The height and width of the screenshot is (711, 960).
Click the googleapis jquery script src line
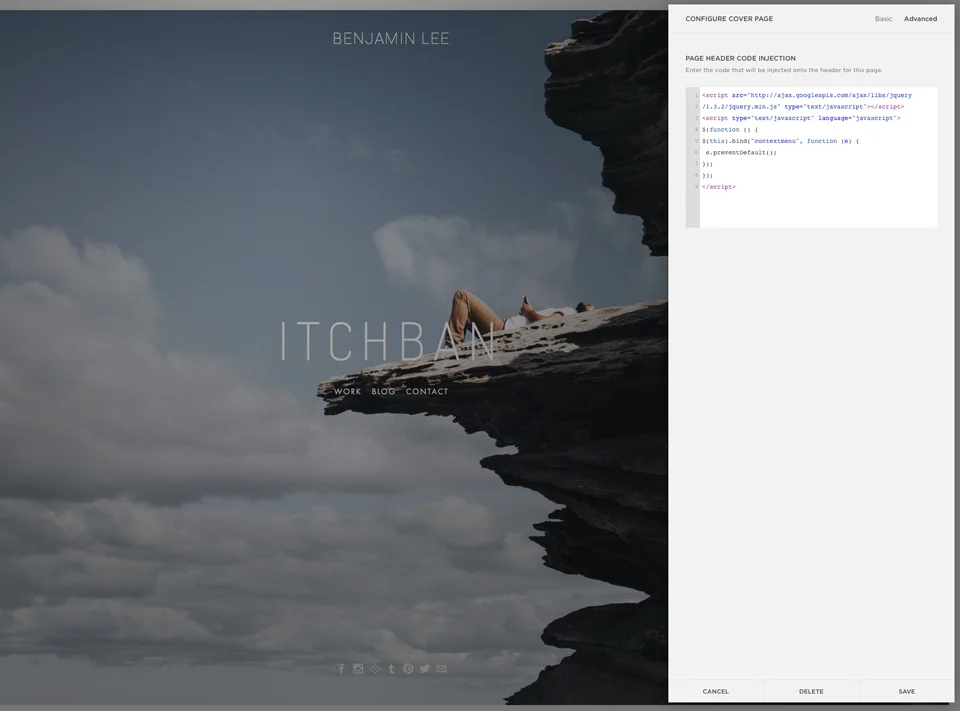[x=807, y=96]
